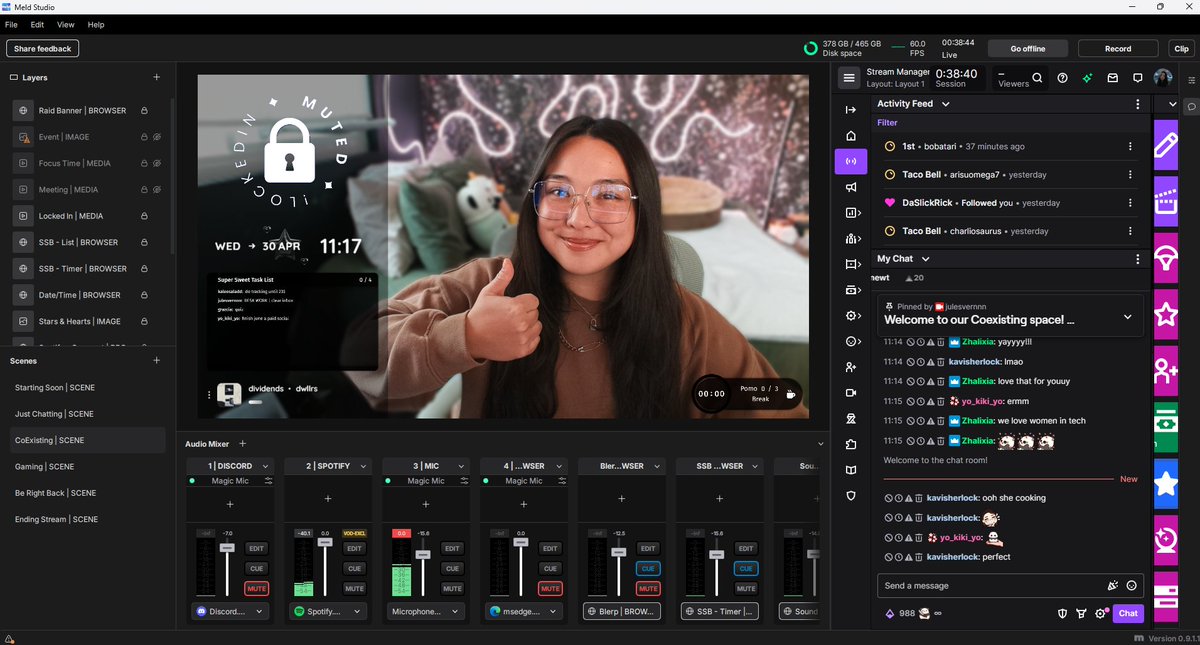
Task: Toggle the lock on the Raid Banner layer
Action: click(144, 110)
